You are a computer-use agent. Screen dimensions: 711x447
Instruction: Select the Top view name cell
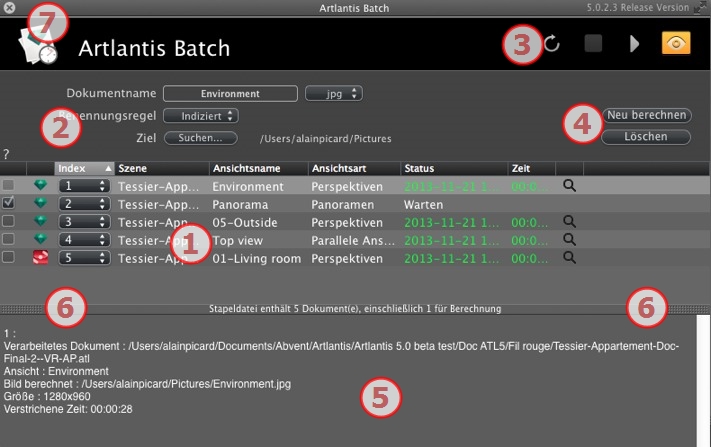tap(238, 241)
